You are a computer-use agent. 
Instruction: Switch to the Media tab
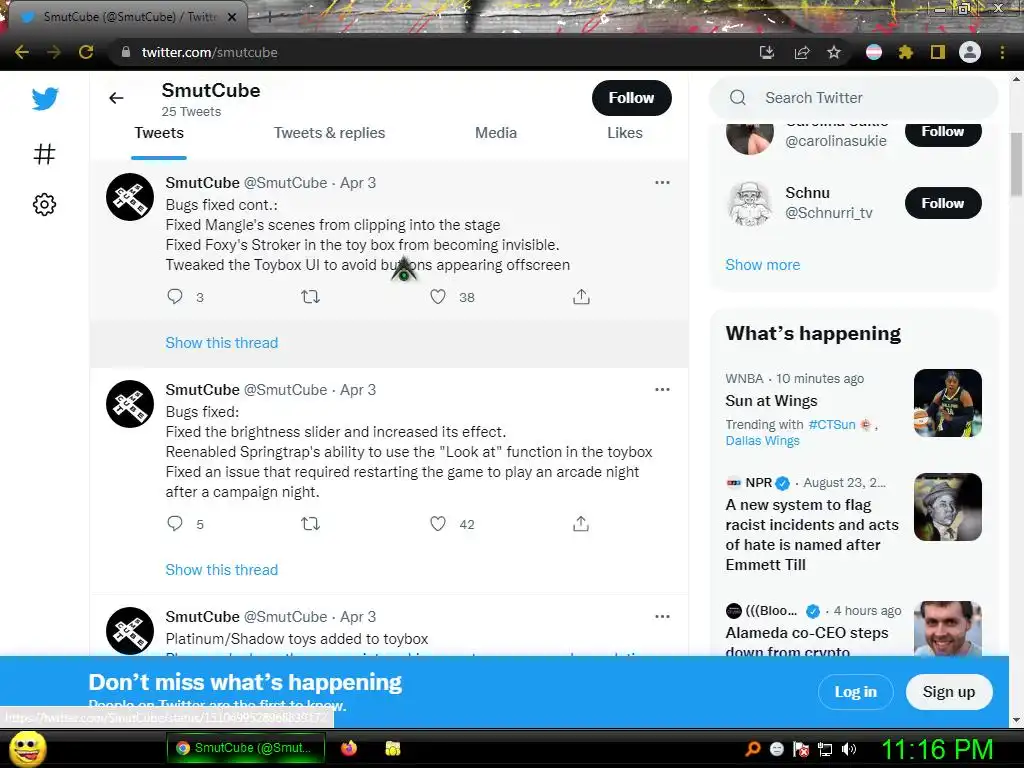[x=496, y=133]
